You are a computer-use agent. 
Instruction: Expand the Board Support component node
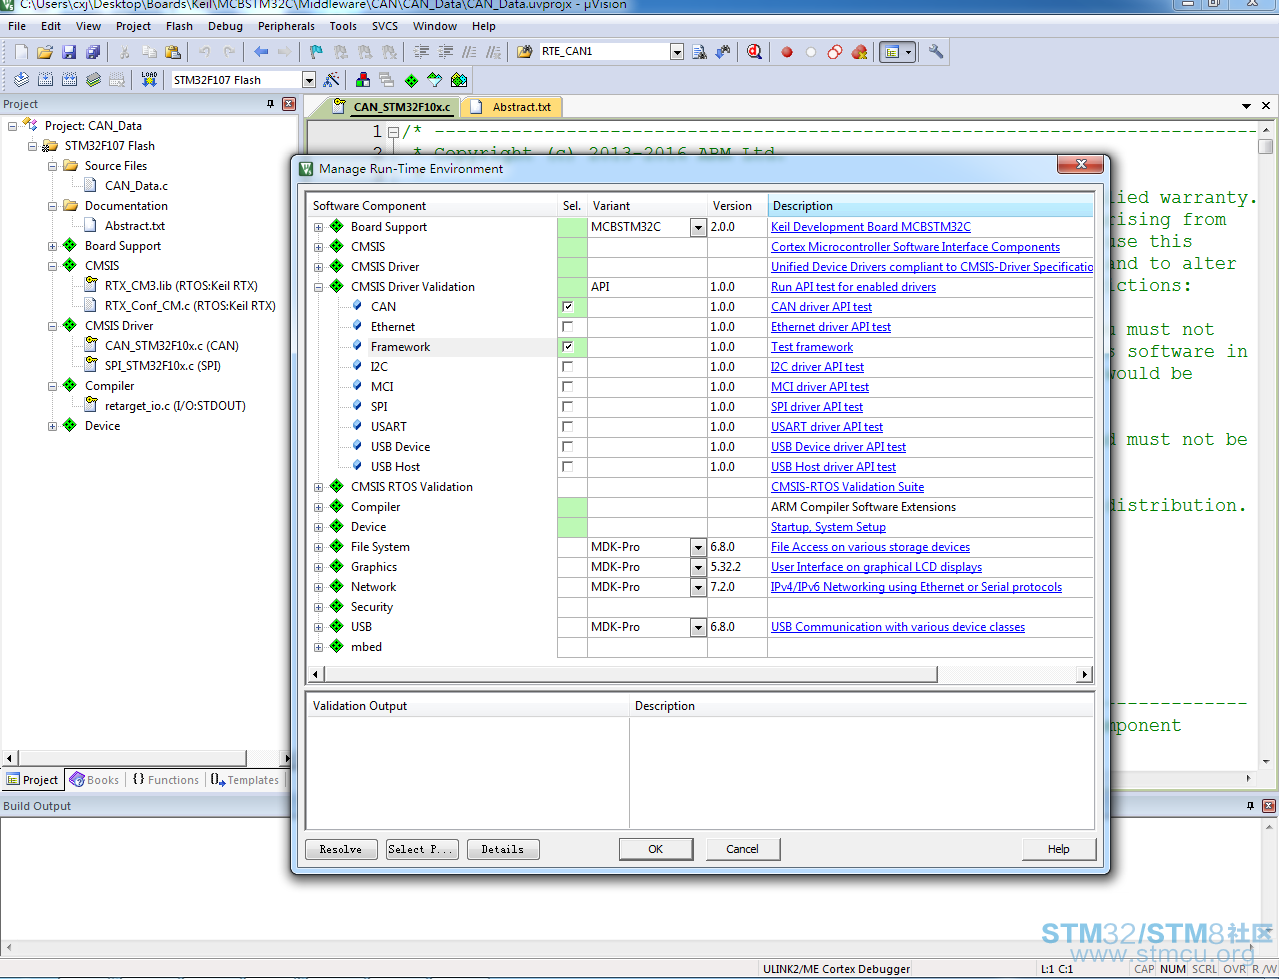click(x=319, y=227)
